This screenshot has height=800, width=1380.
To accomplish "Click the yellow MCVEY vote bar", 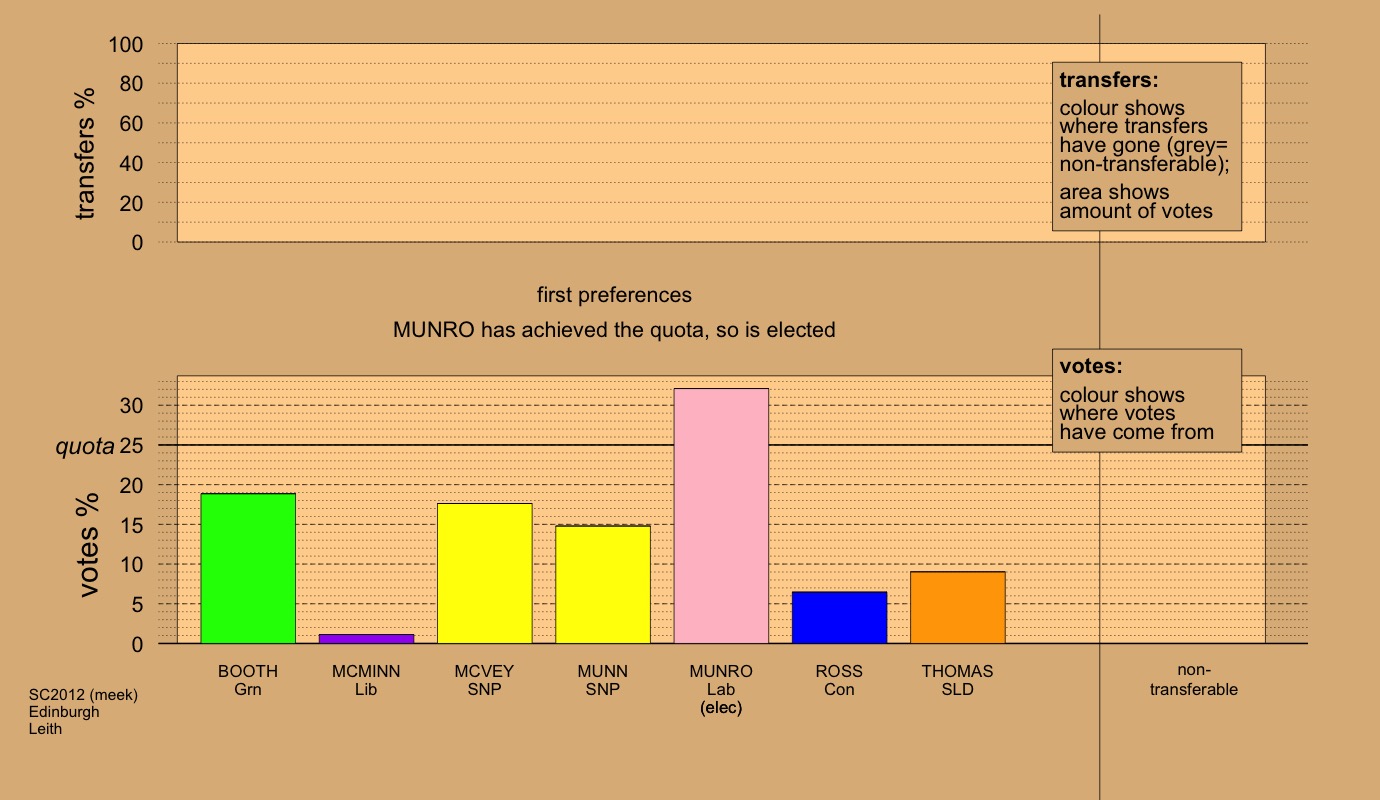I will 484,573.
